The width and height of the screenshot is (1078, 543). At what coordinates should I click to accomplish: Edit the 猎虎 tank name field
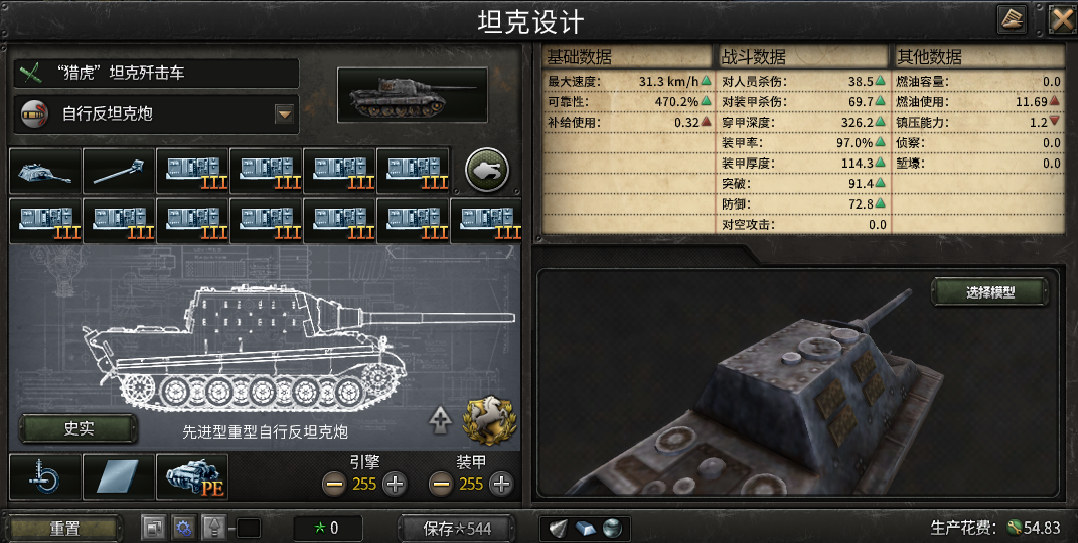point(156,73)
